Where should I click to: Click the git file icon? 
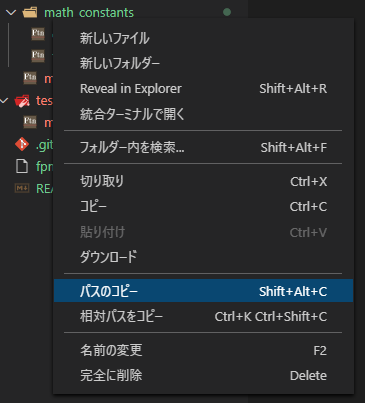(22, 144)
